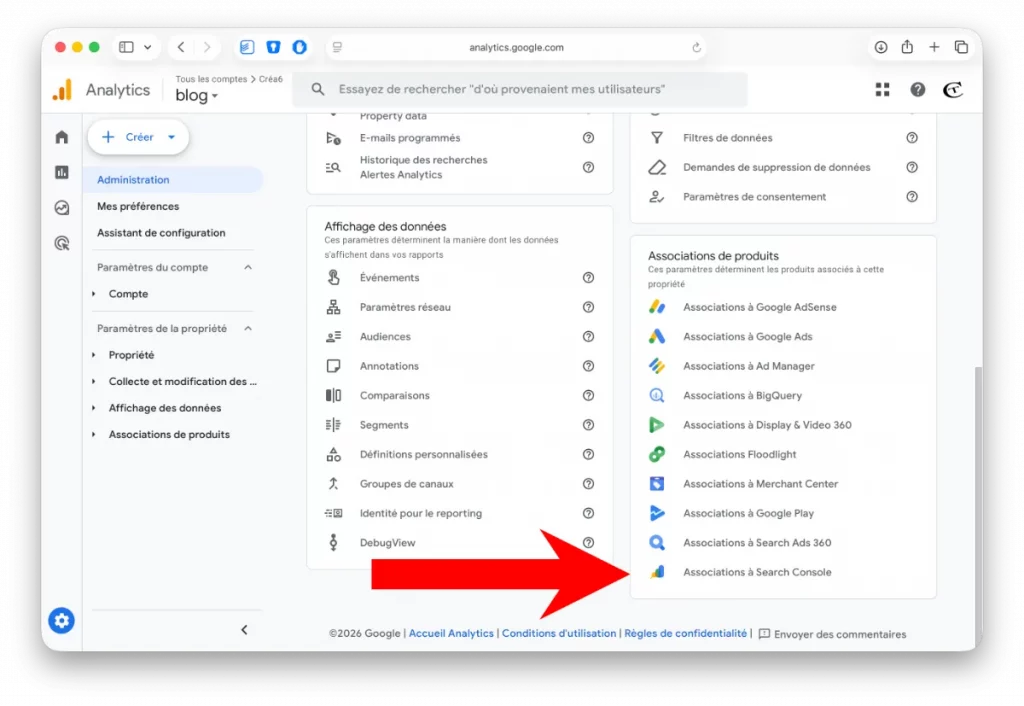The height and width of the screenshot is (706, 1024).
Task: Click the help question mark in header
Action: point(917,90)
